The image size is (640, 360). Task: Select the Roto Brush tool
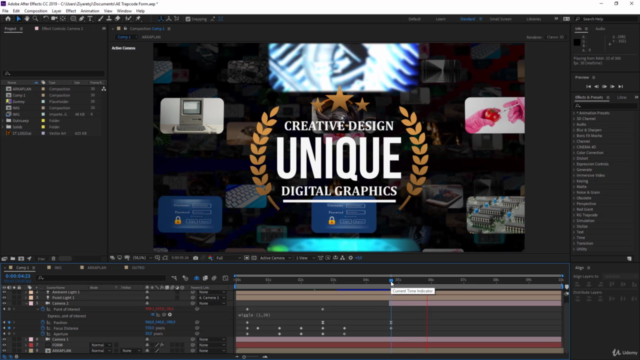[x=128, y=19]
